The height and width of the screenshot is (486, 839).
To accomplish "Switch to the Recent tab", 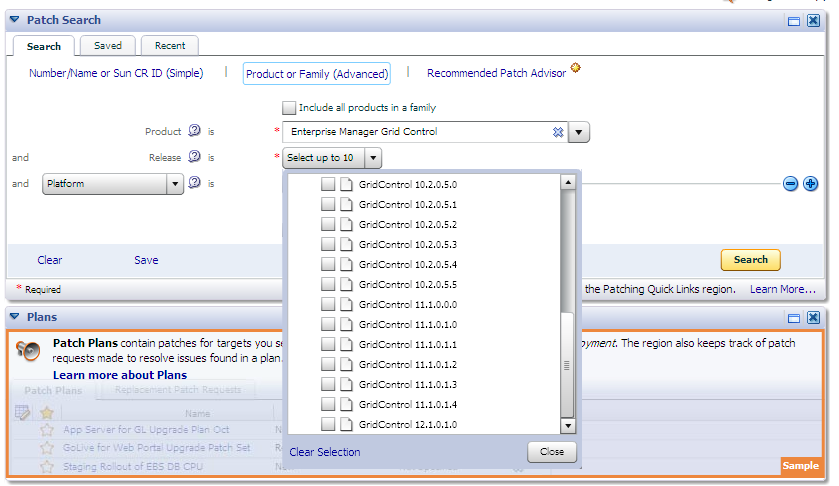I will click(170, 45).
